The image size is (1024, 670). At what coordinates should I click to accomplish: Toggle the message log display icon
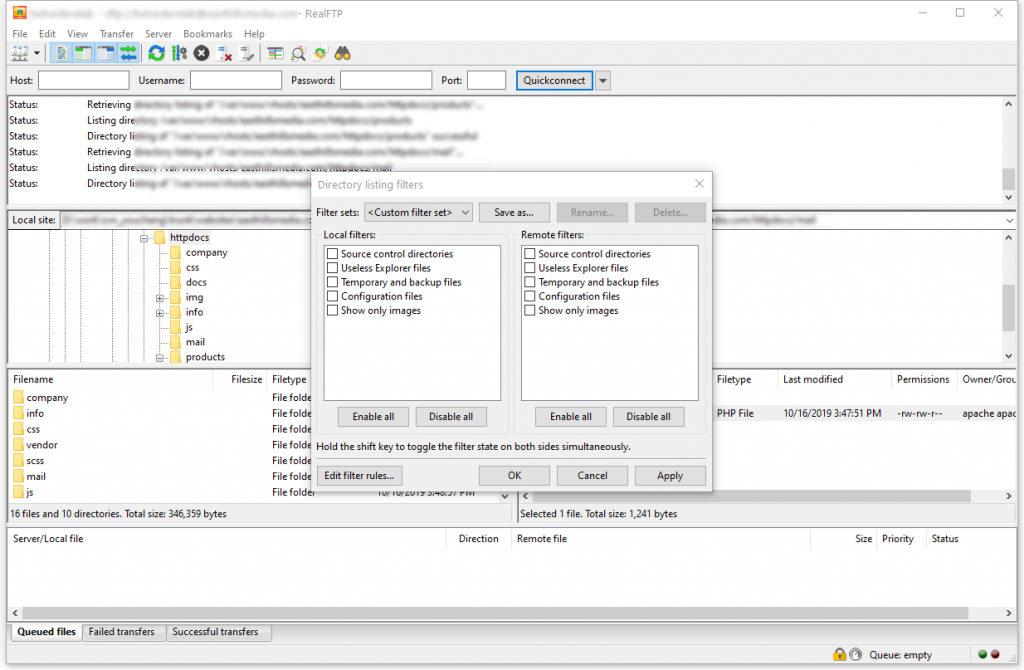61,54
